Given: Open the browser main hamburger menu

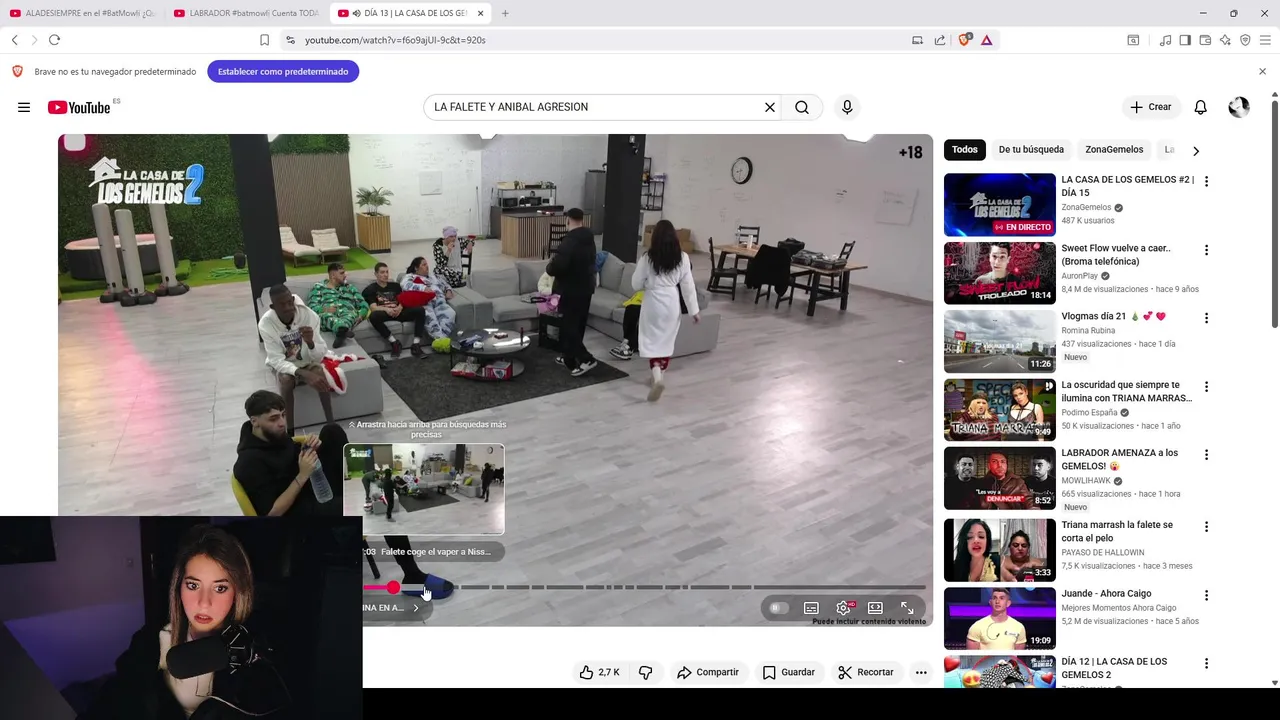Looking at the screenshot, I should coord(1265,40).
